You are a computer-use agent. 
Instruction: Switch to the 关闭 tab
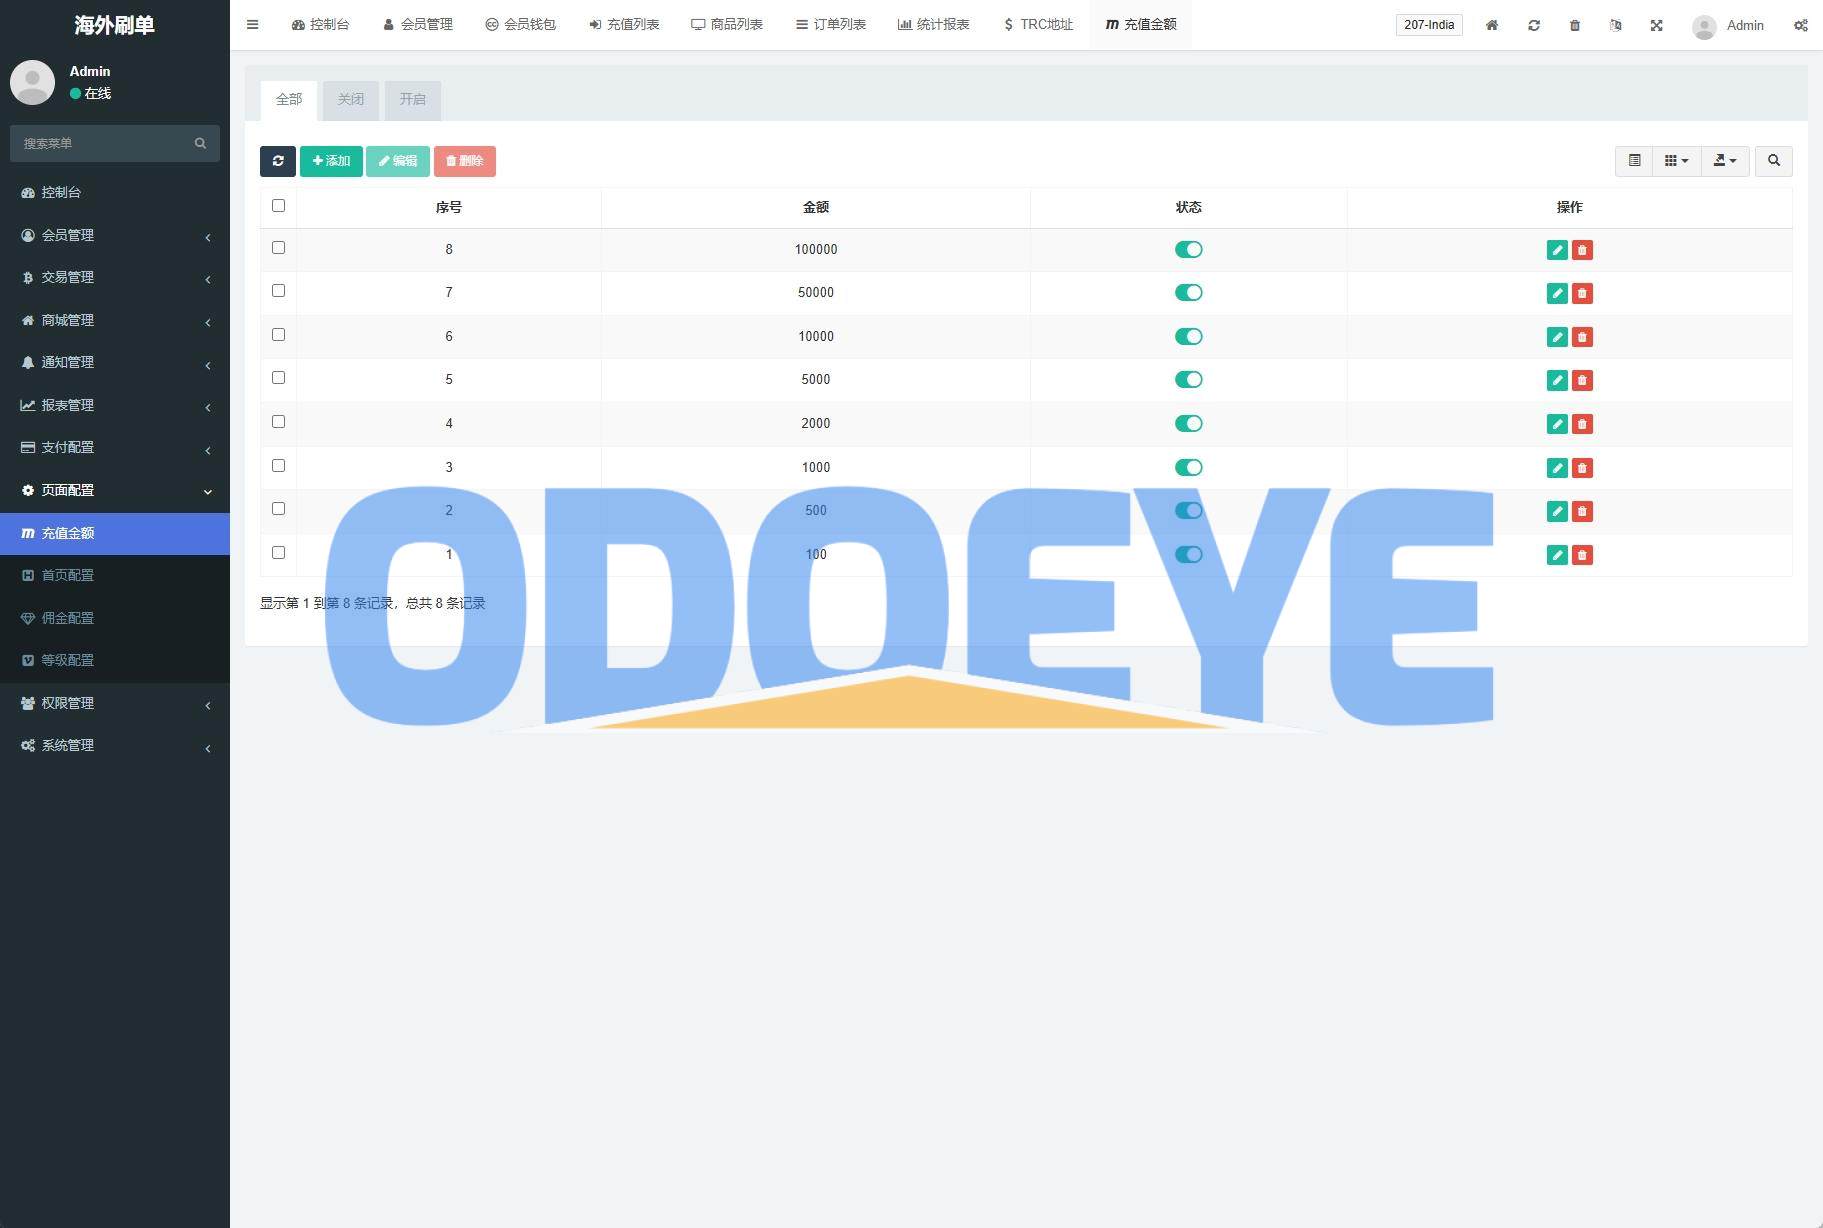pos(351,100)
